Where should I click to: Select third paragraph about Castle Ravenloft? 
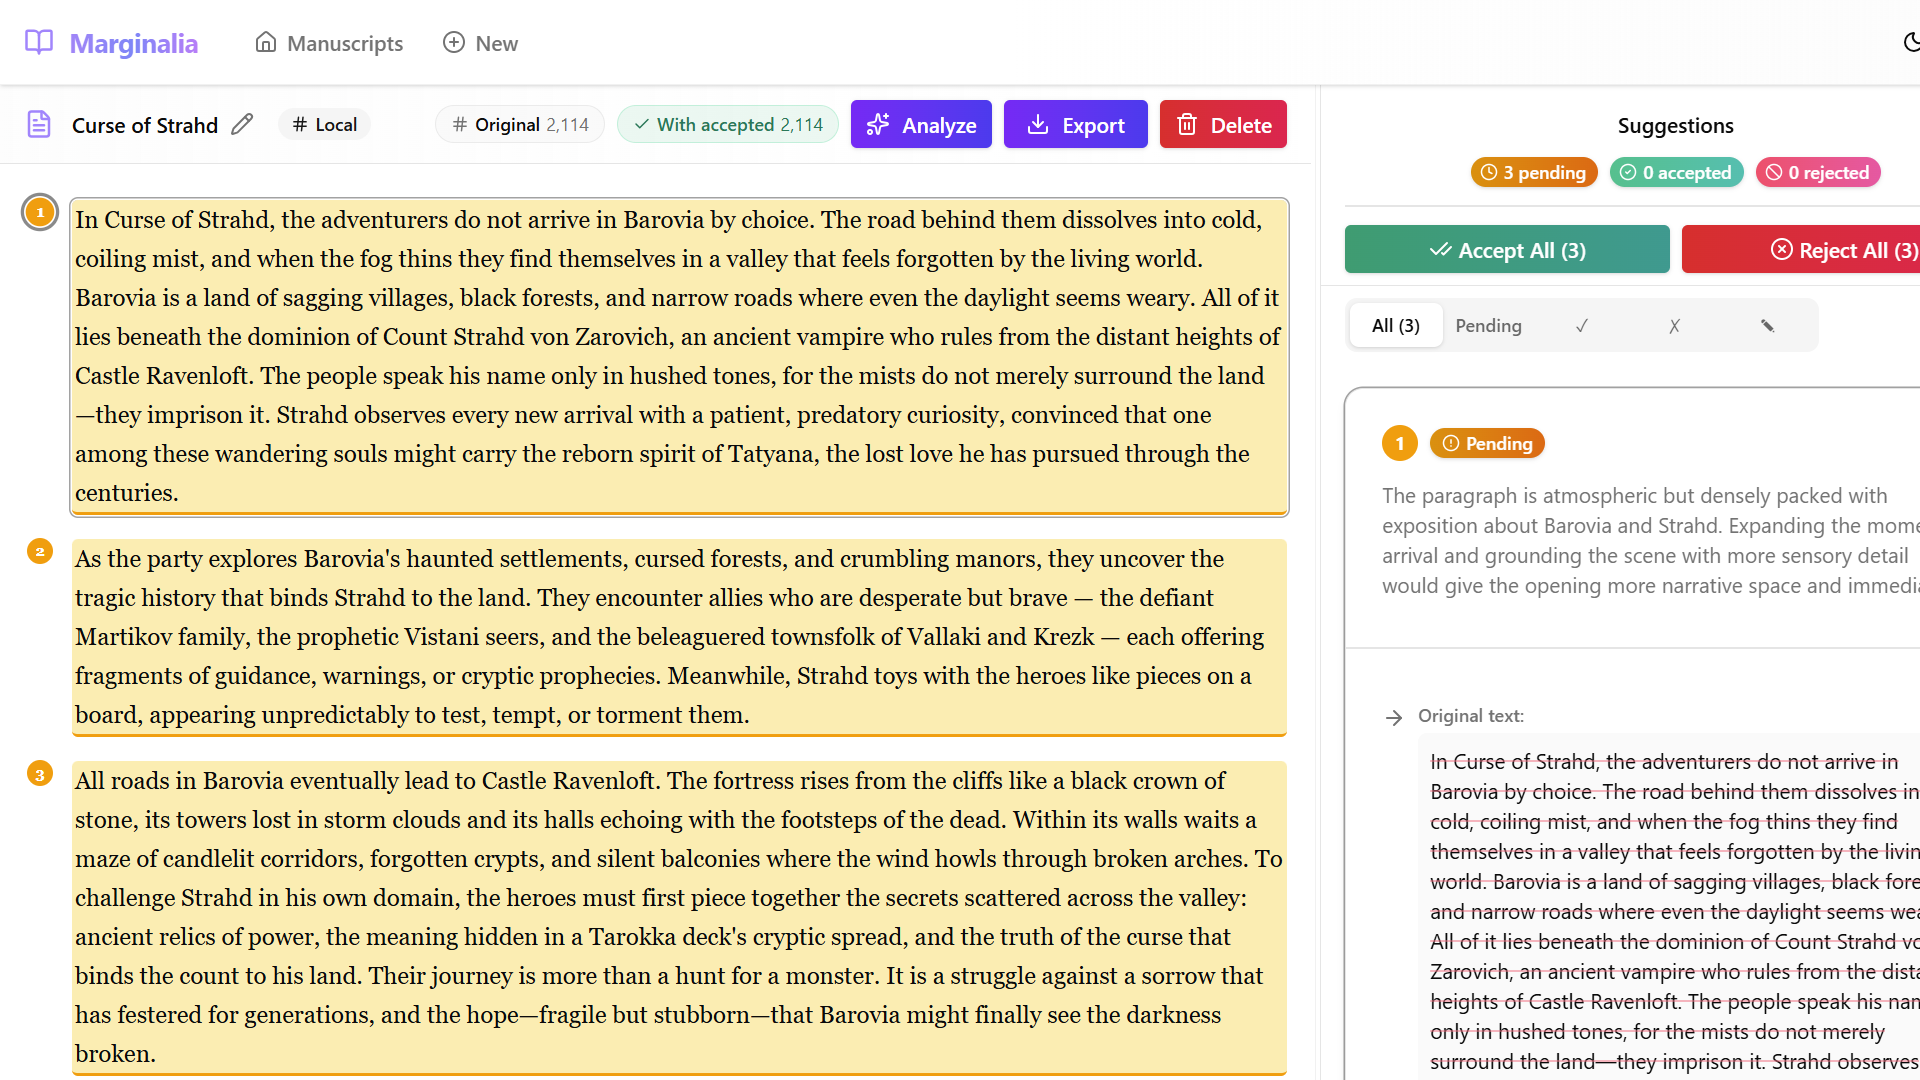(x=679, y=917)
